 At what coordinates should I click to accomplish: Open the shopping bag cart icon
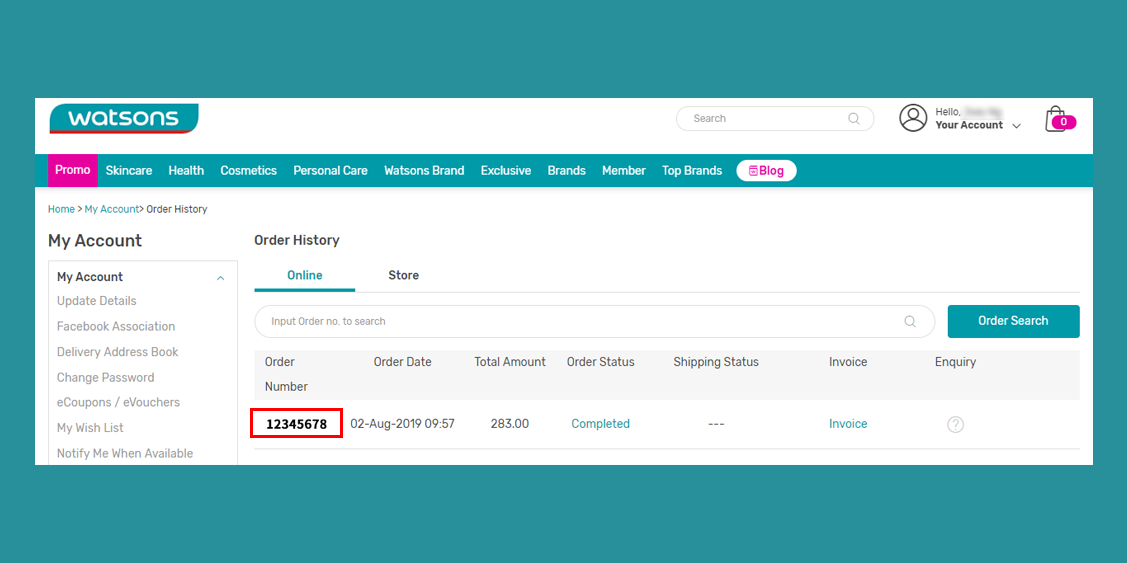point(1057,120)
